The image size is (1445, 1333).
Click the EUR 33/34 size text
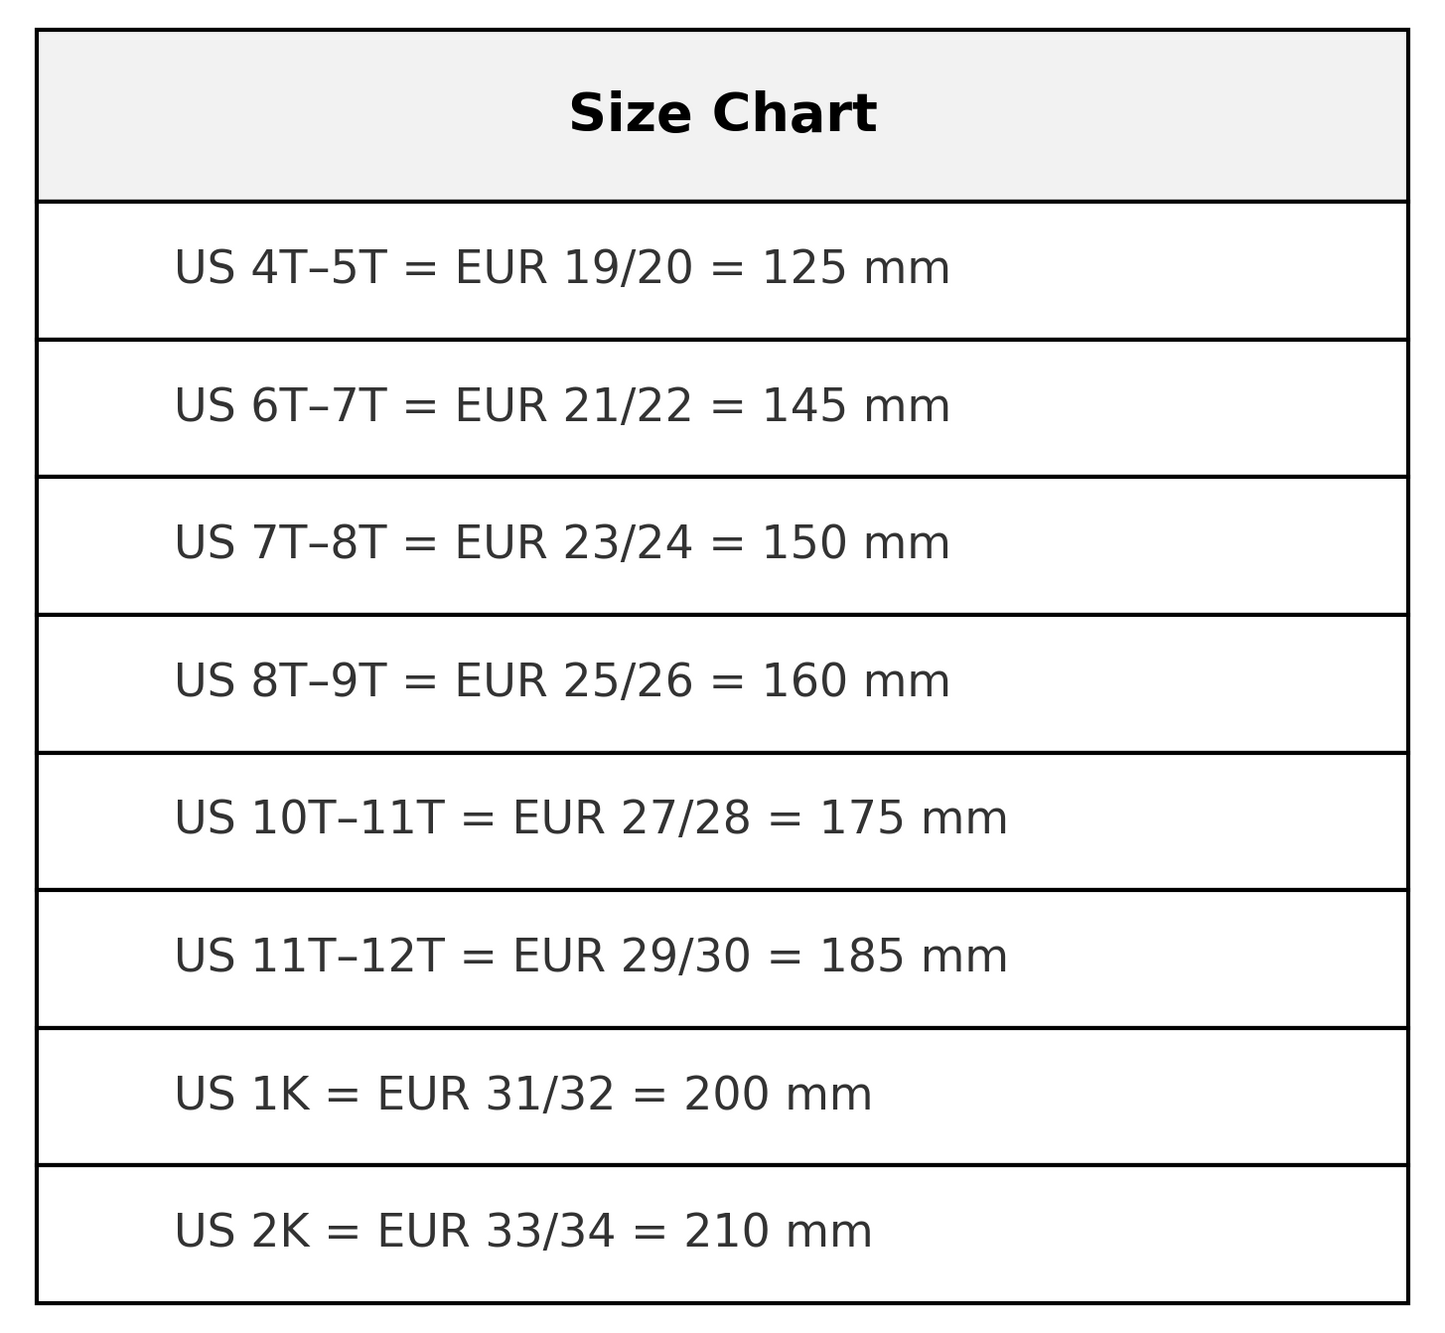coord(495,1231)
